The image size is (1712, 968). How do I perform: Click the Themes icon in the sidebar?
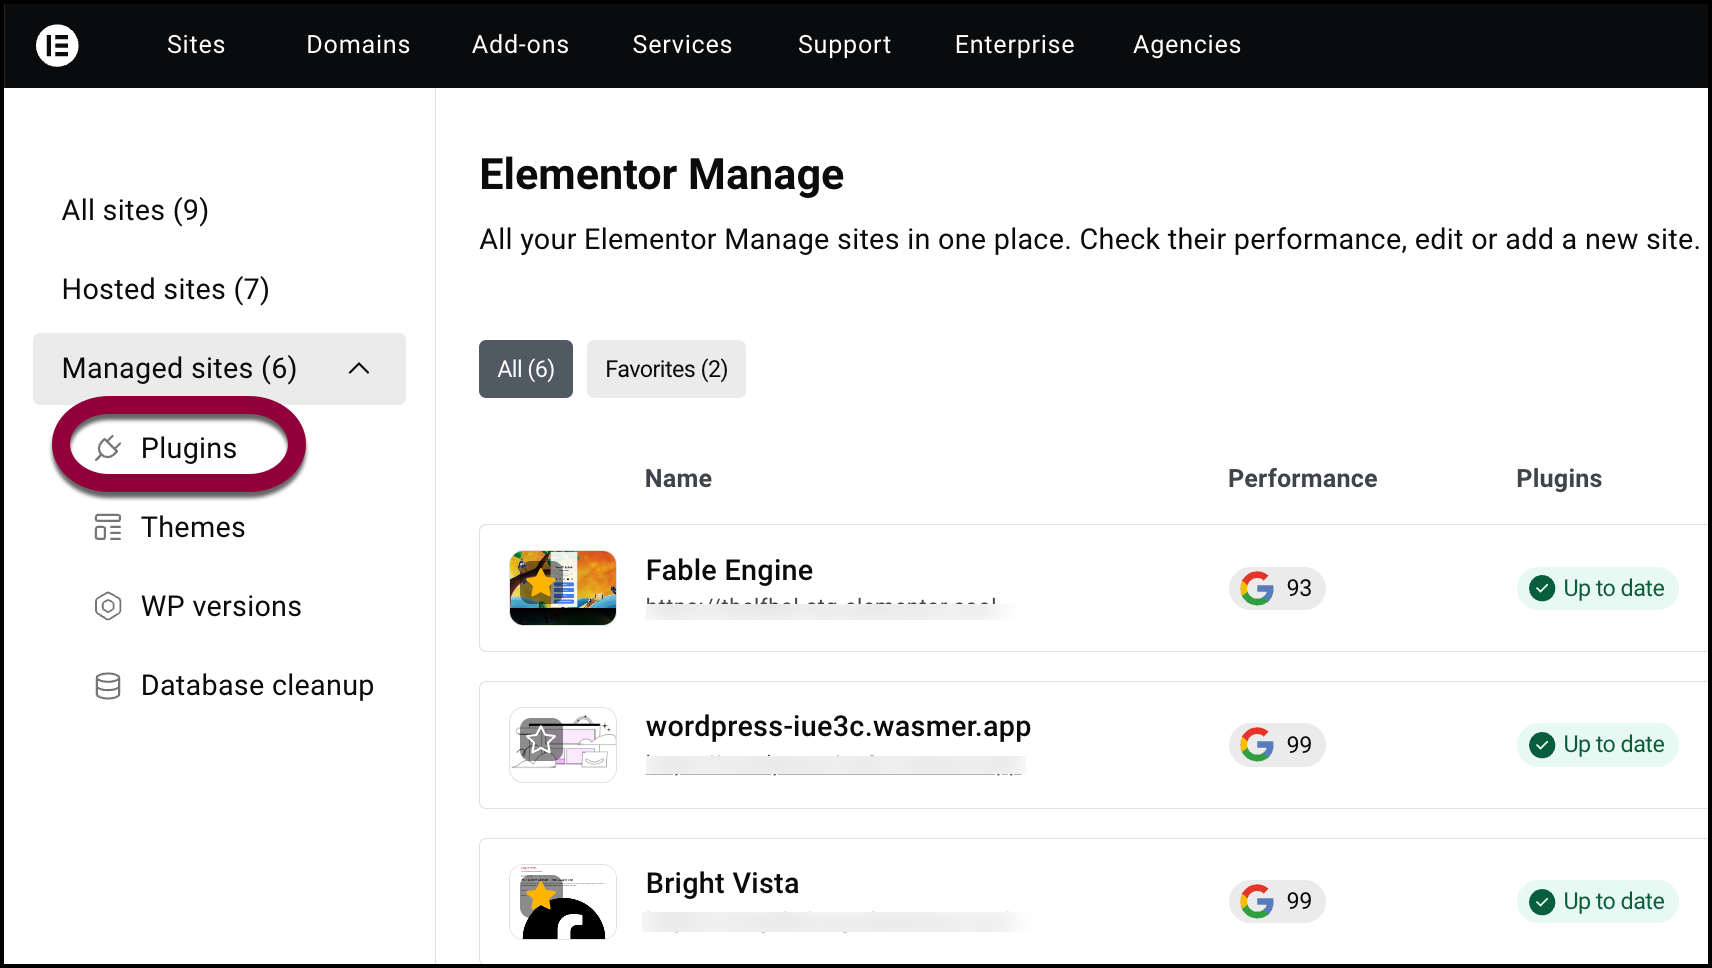pos(108,527)
